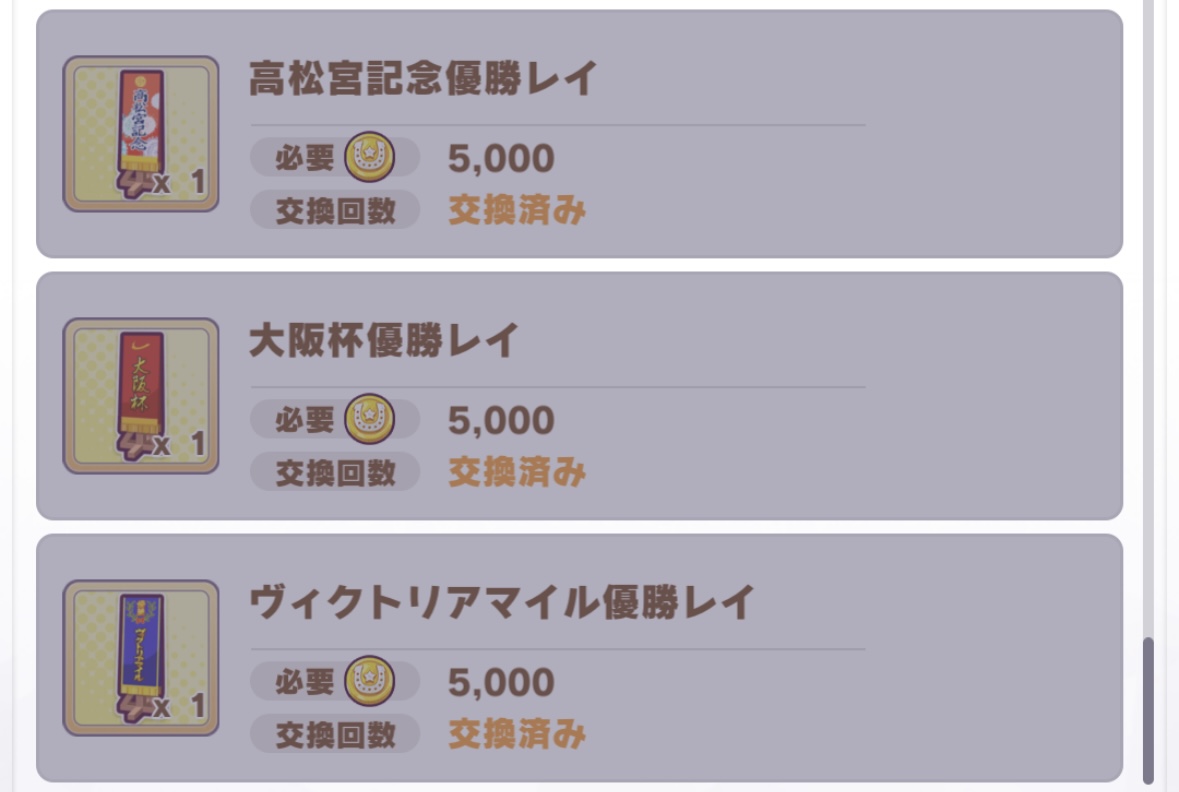Click the gold coin icon for ヴィクトリアマイル優勝レイ
The image size is (1179, 792).
pos(370,682)
